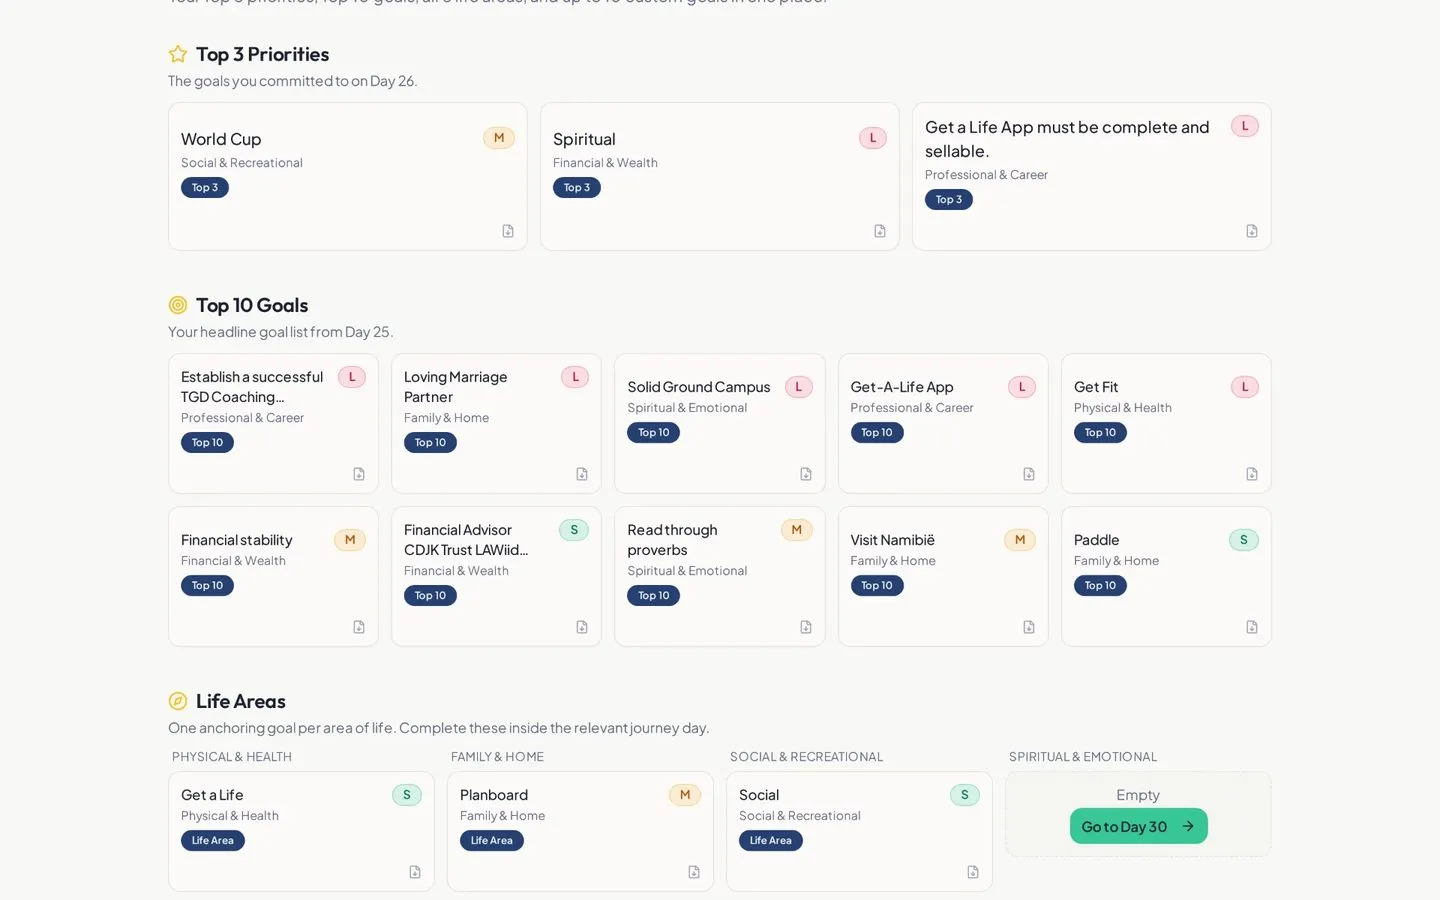Select the 'Visit Namibië' goal title
This screenshot has width=1440, height=900.
pyautogui.click(x=893, y=540)
